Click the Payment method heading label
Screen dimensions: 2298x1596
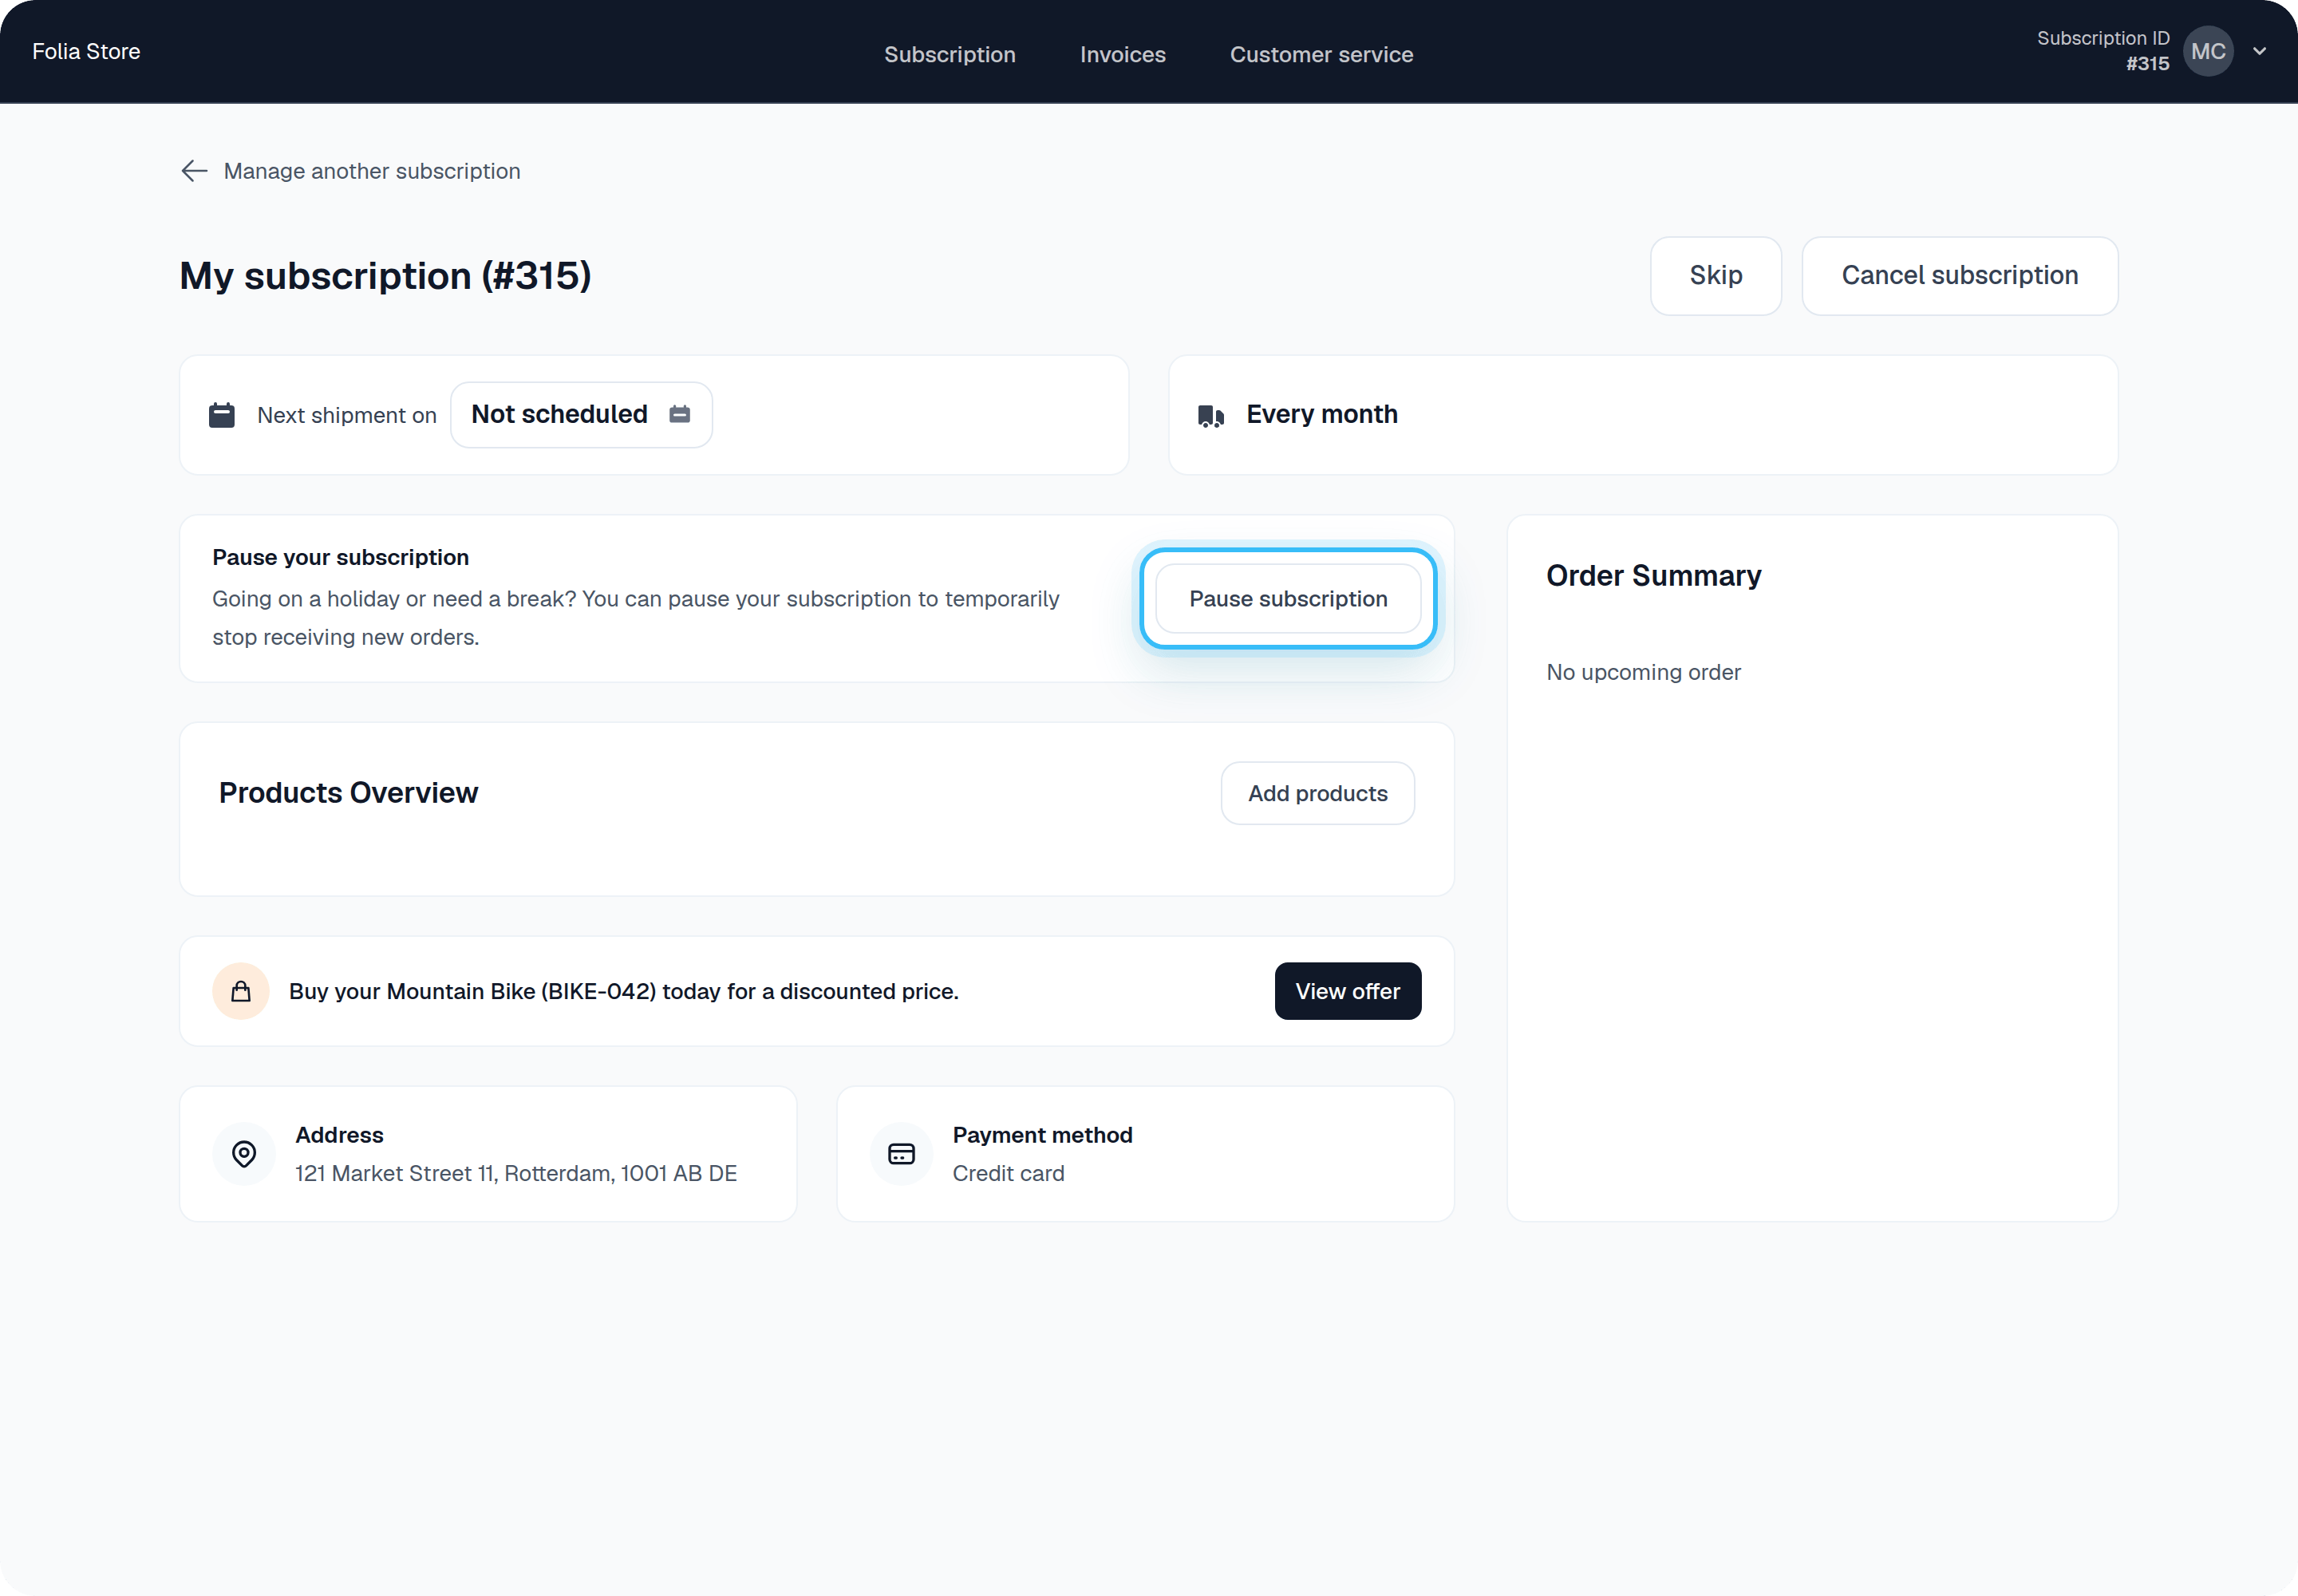click(1043, 1135)
